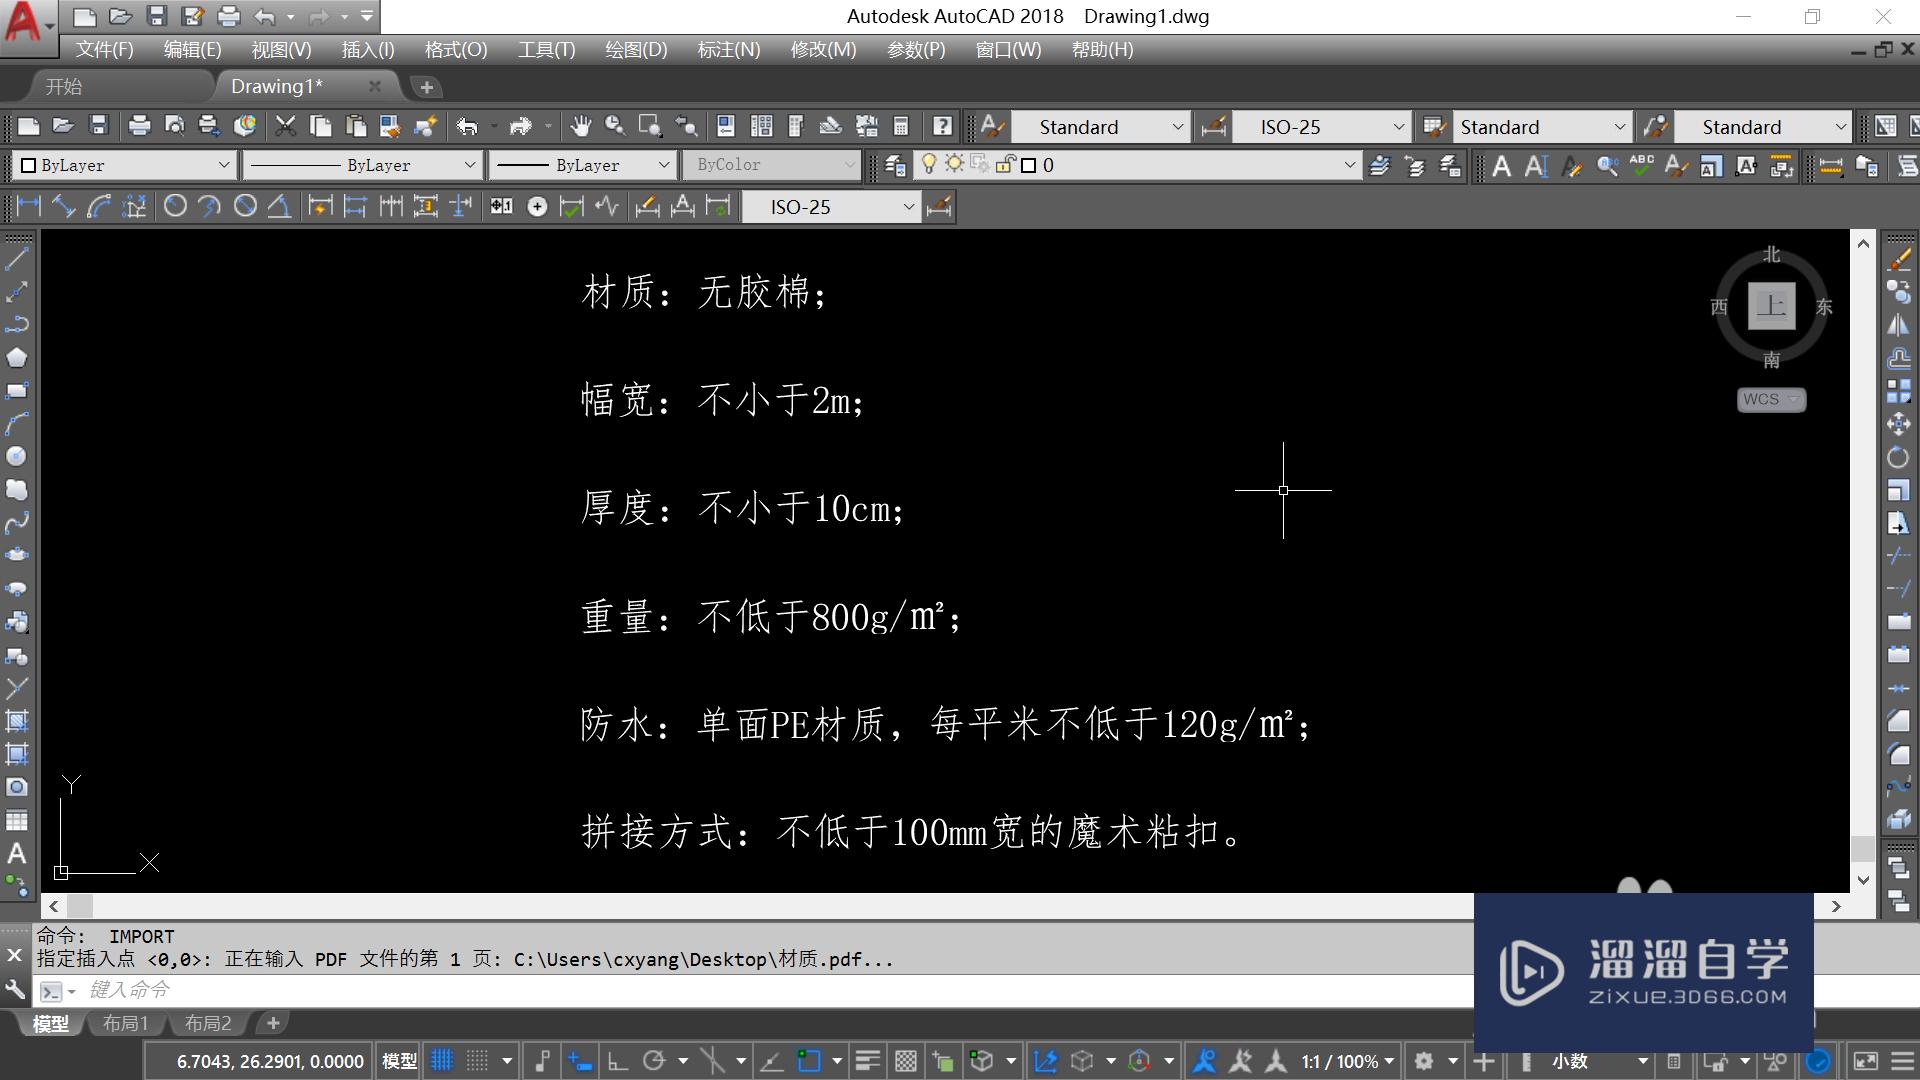The height and width of the screenshot is (1080, 1920).
Task: Toggle ortho mode in status bar
Action: 617,1061
